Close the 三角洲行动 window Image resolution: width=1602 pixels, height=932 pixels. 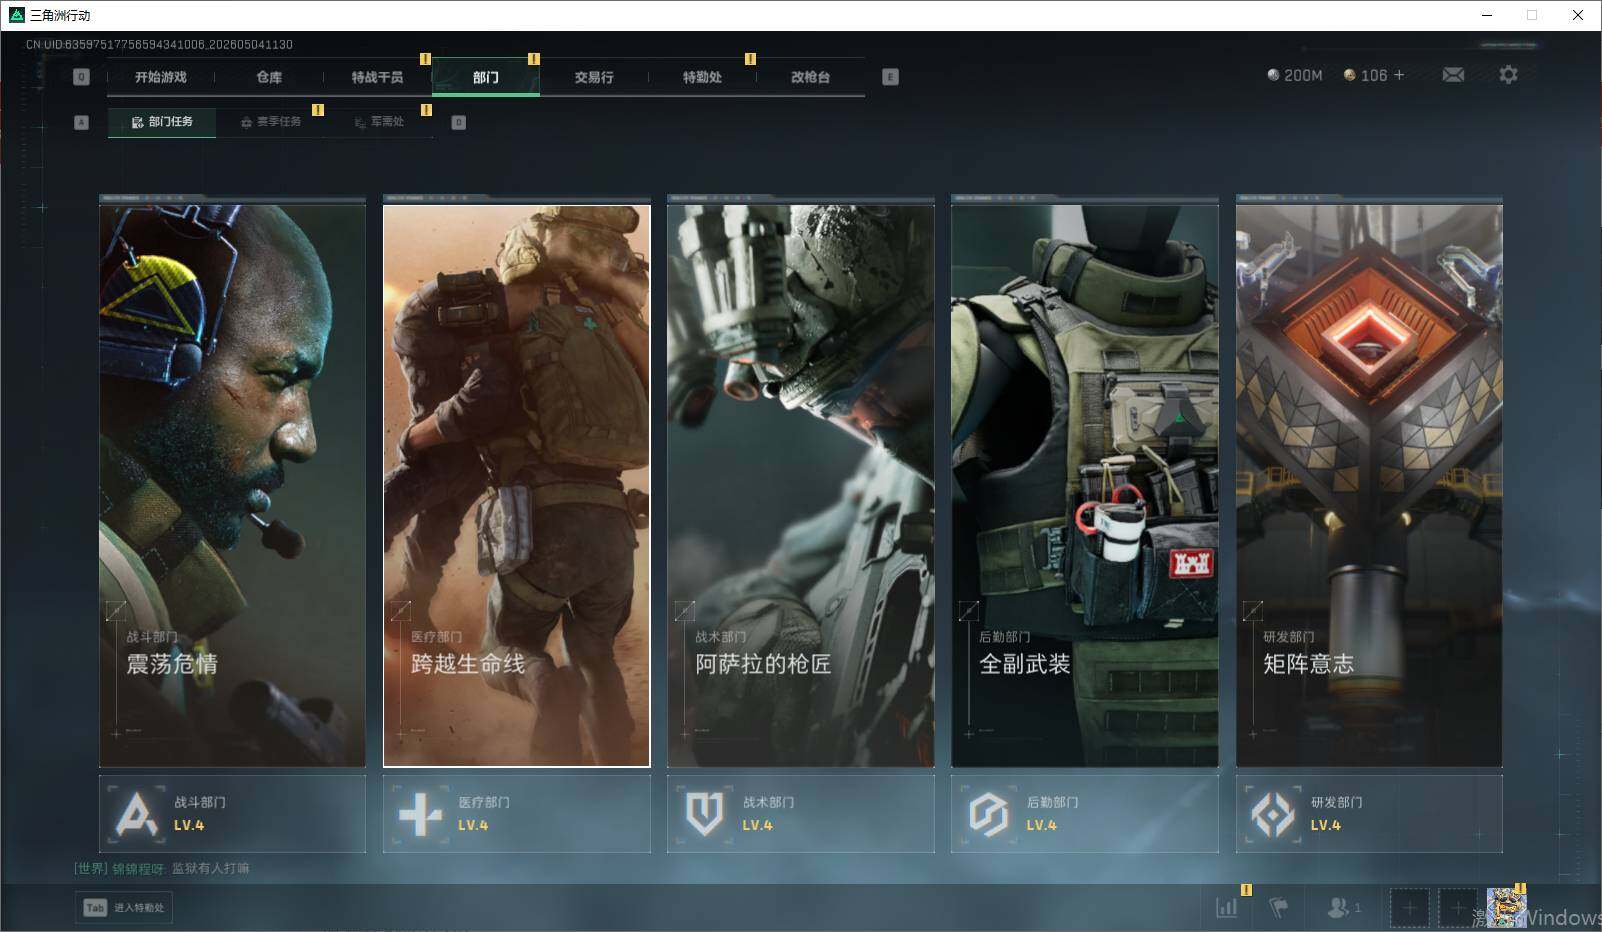(1578, 15)
